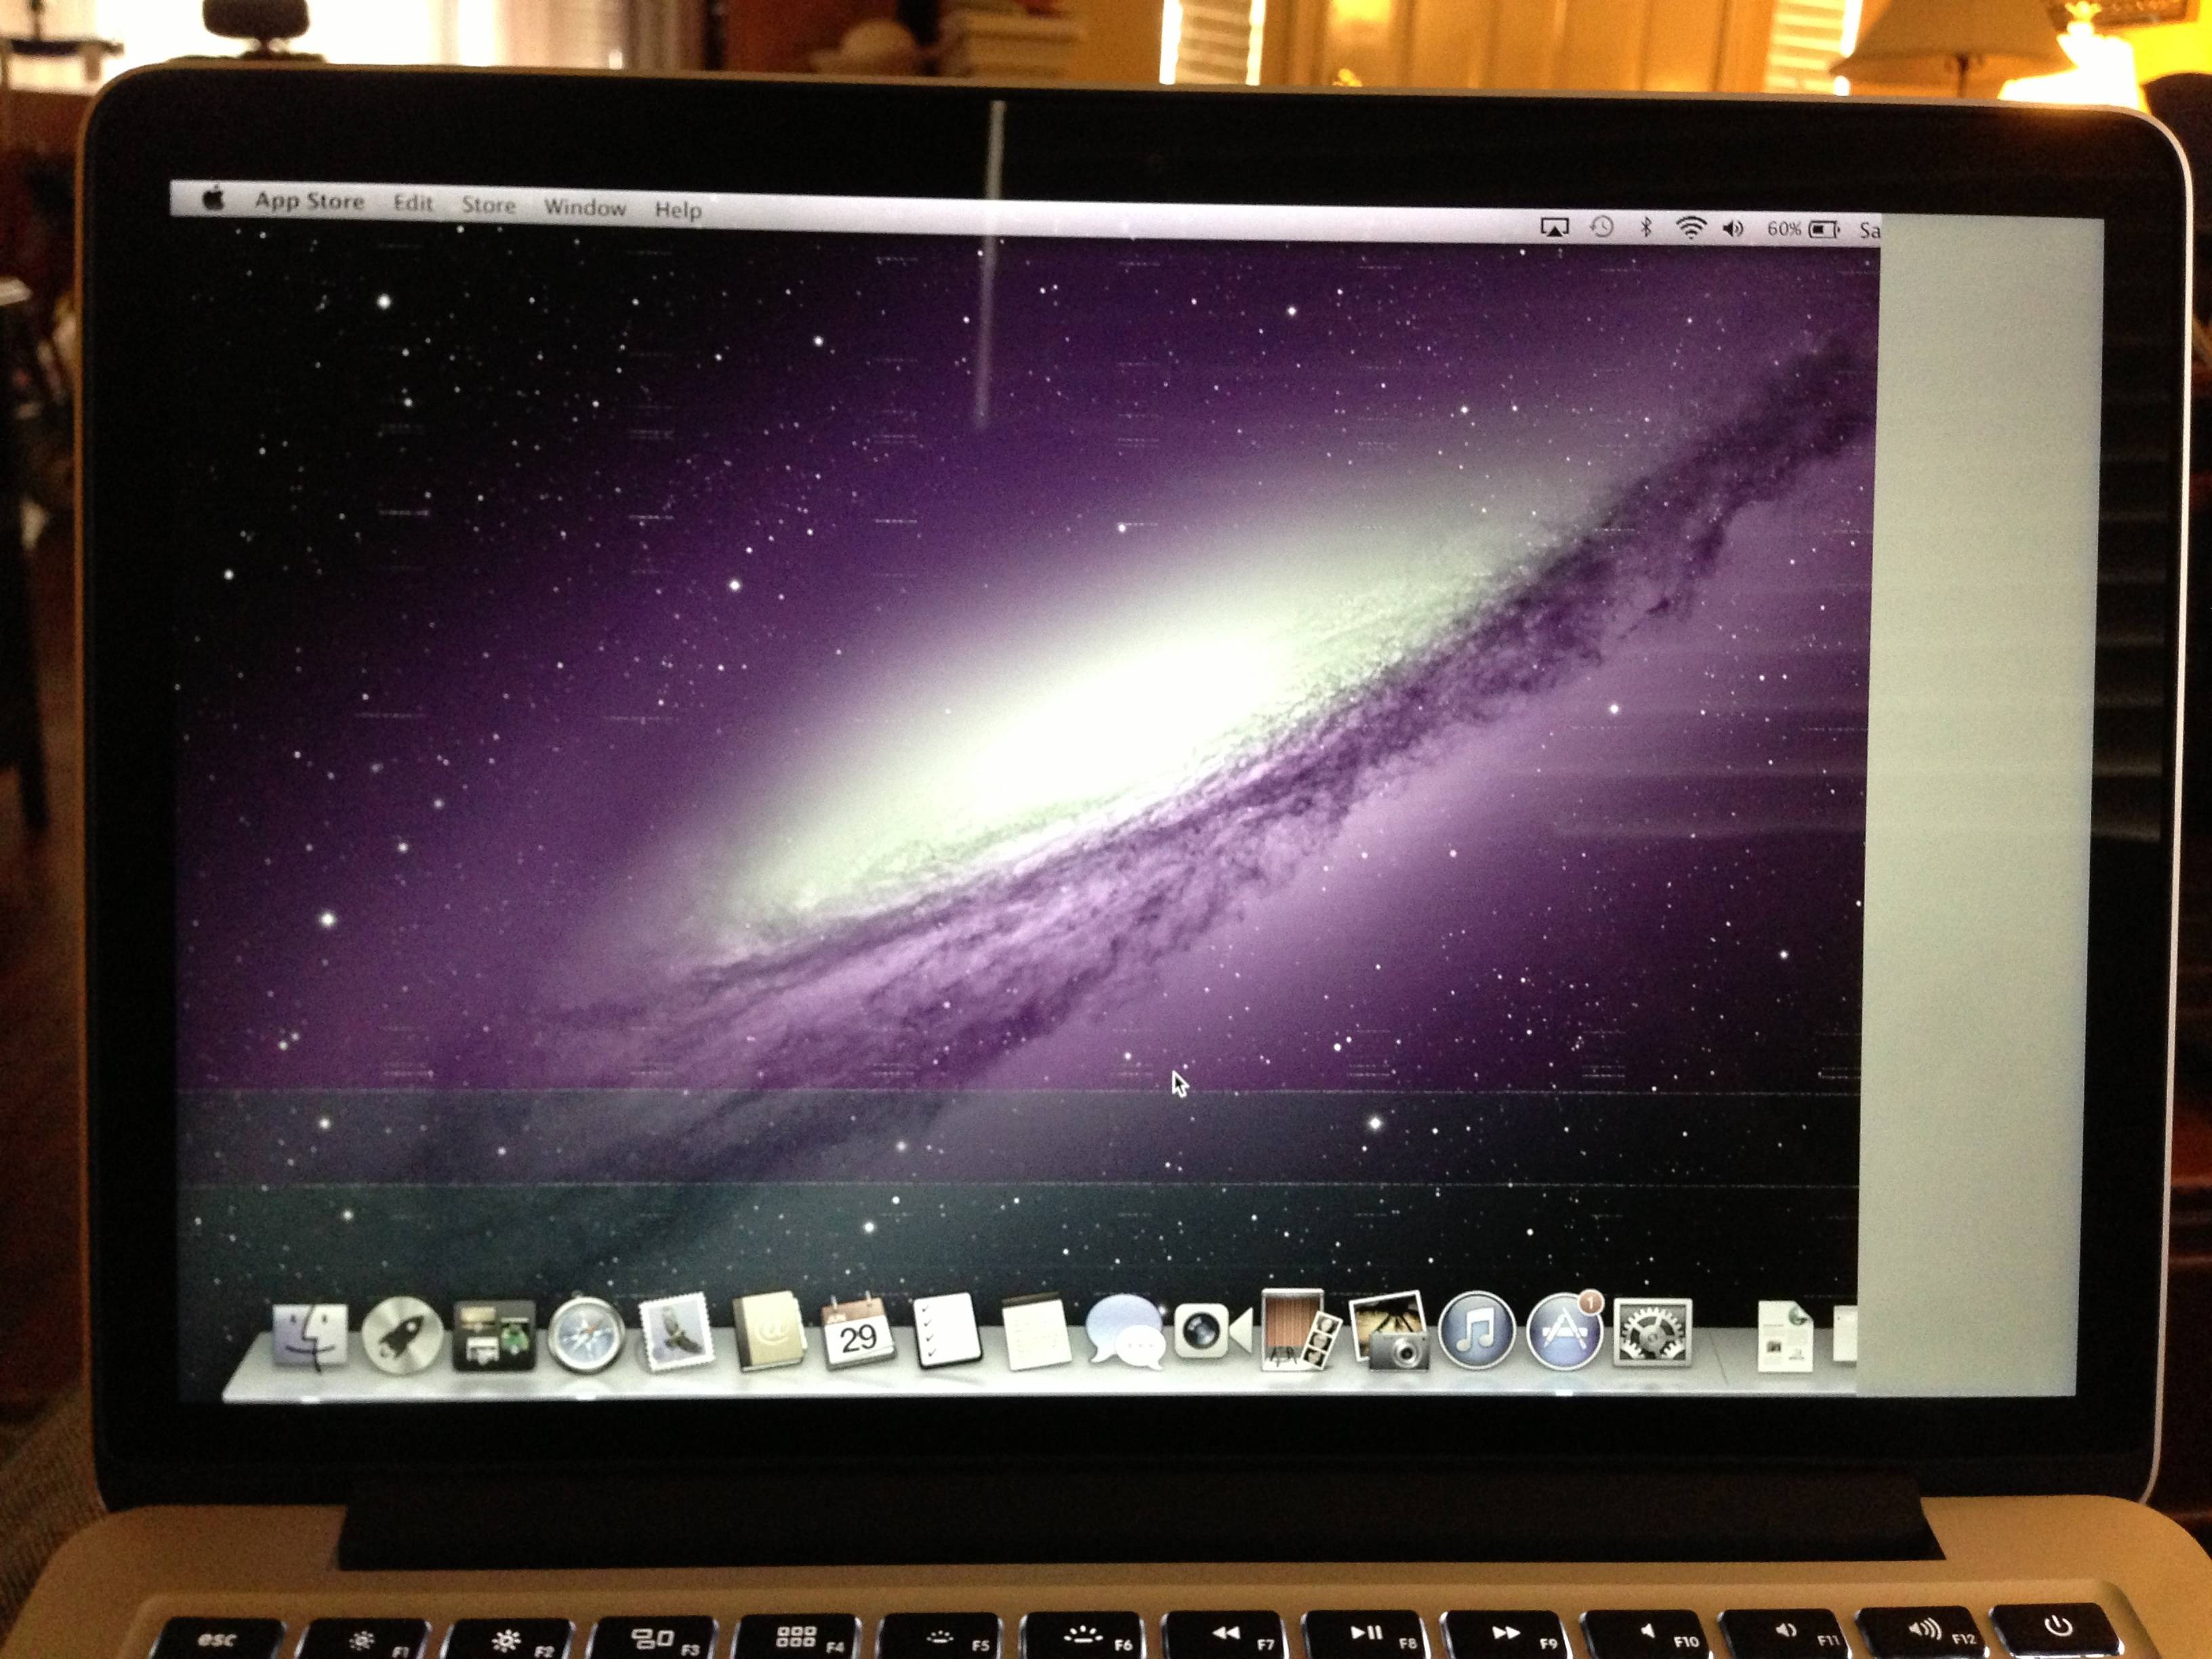This screenshot has width=2212, height=1659.
Task: Open the Apple menu
Action: [213, 198]
